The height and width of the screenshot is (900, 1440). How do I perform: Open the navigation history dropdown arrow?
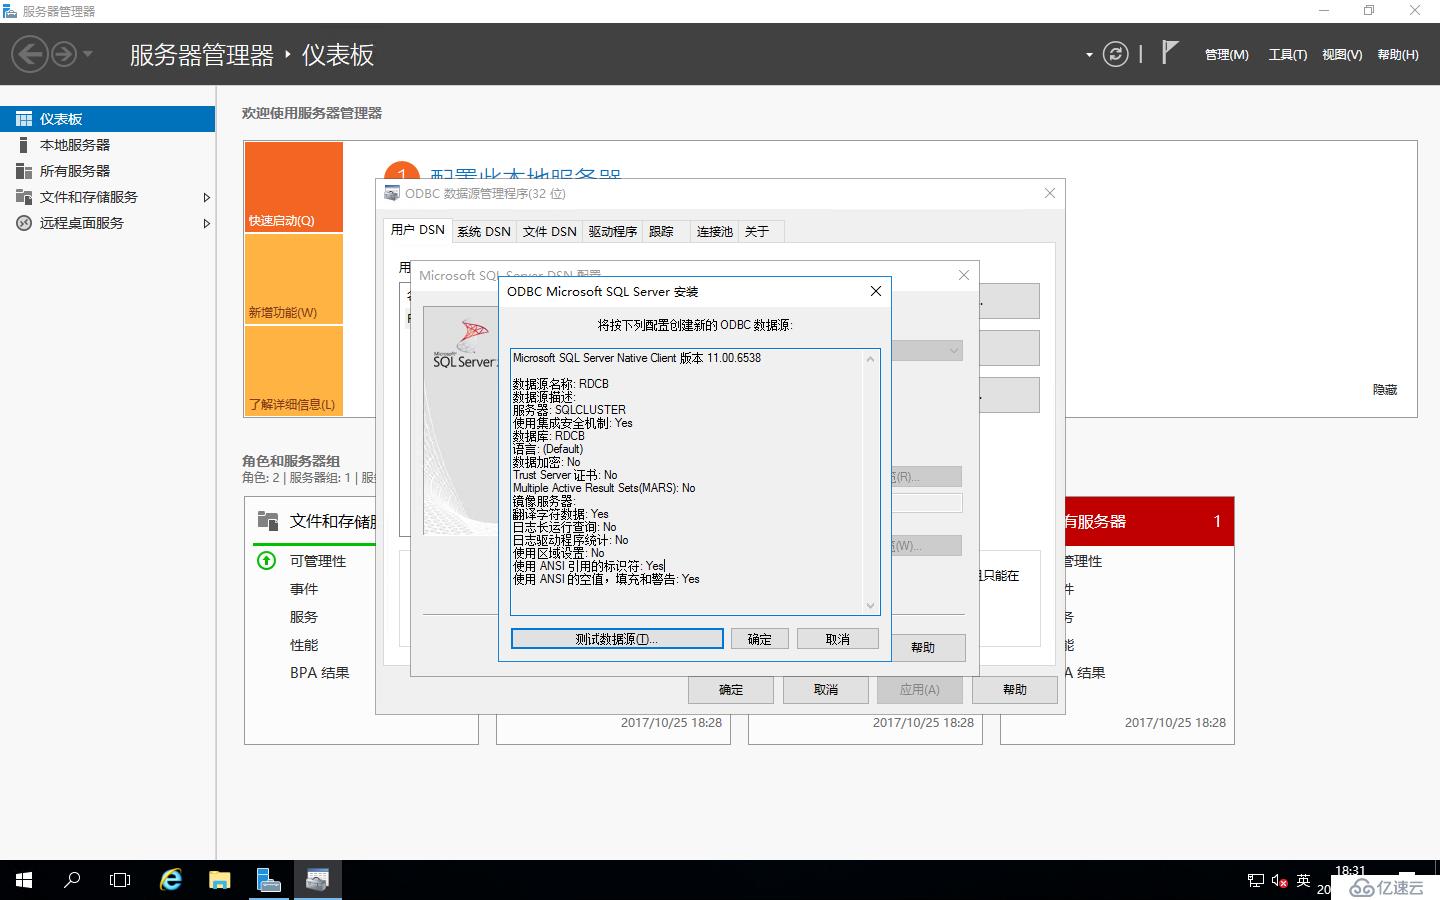pyautogui.click(x=88, y=54)
